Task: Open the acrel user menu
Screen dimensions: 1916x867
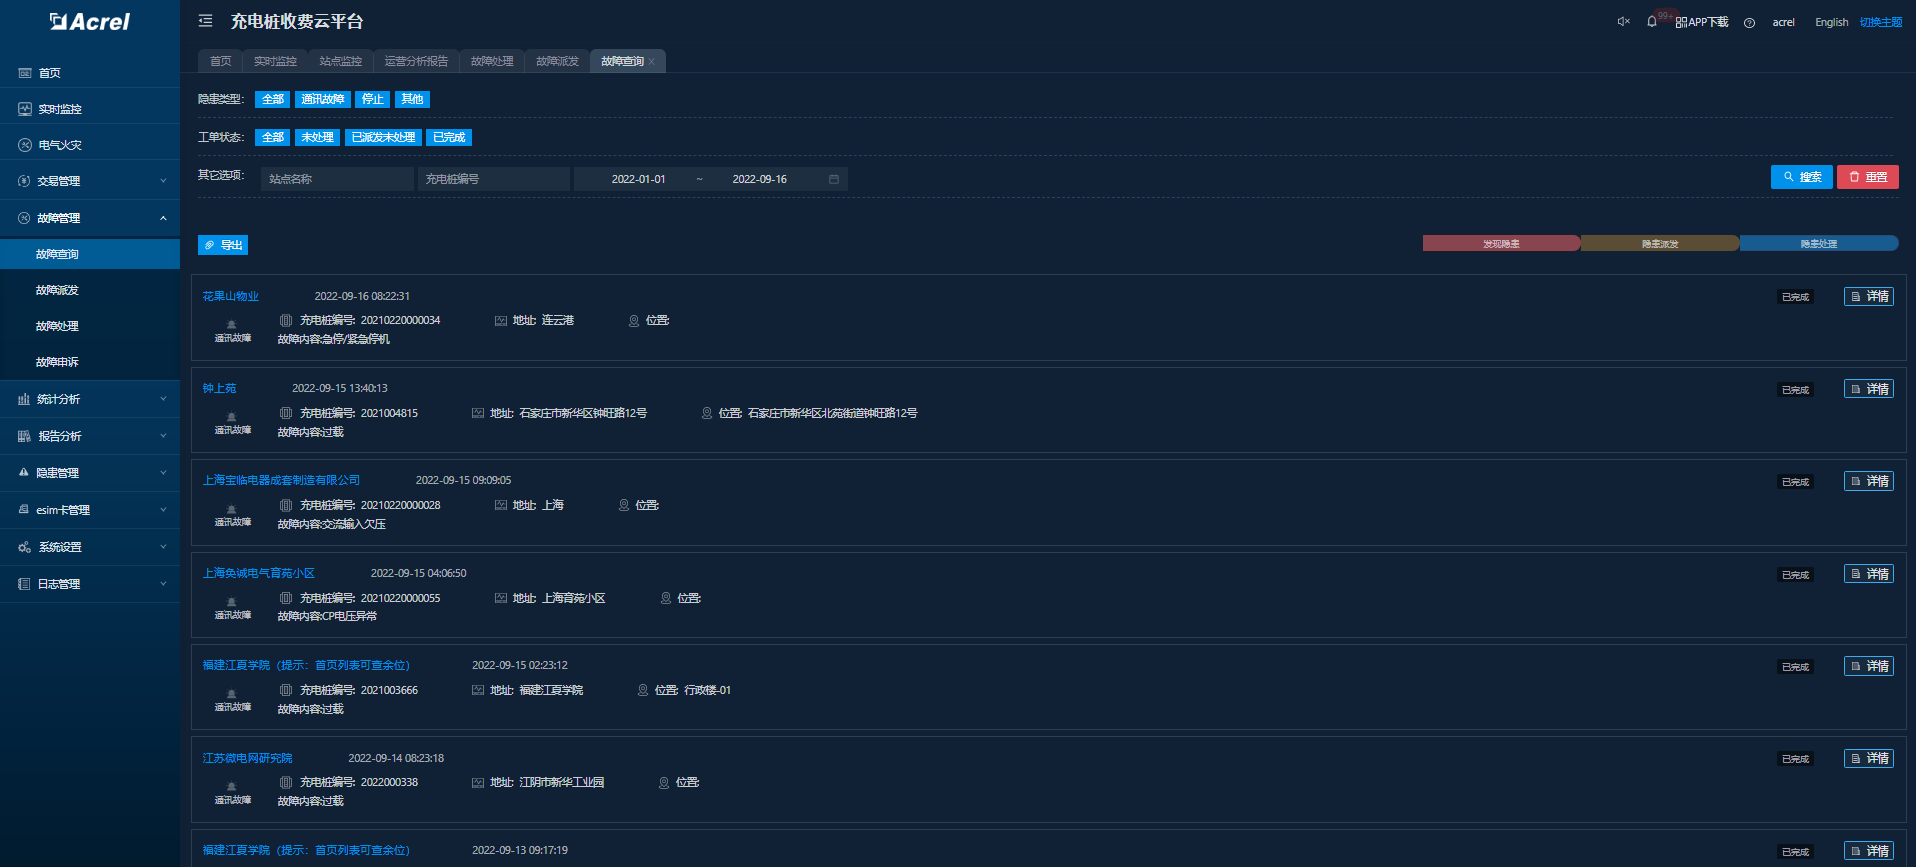Action: coord(1783,22)
